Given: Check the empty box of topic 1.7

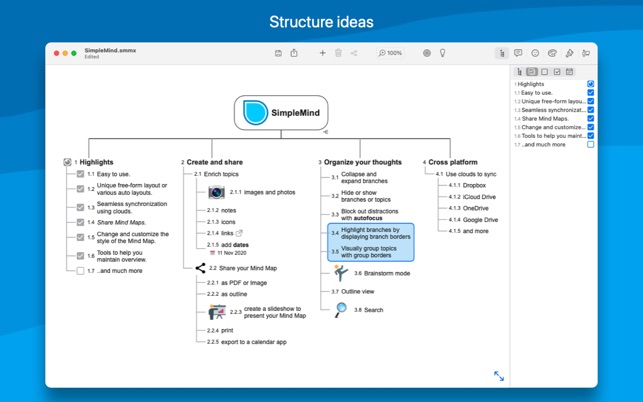Looking at the screenshot, I should (x=80, y=271).
